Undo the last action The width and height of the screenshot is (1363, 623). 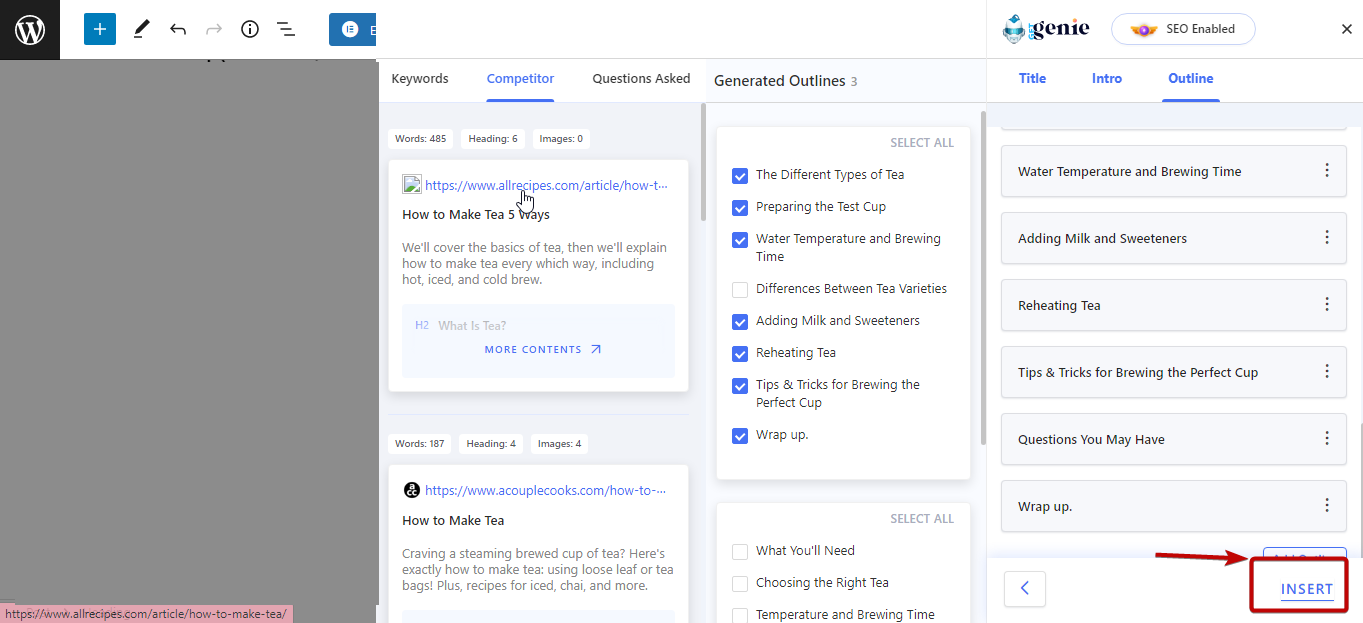178,29
